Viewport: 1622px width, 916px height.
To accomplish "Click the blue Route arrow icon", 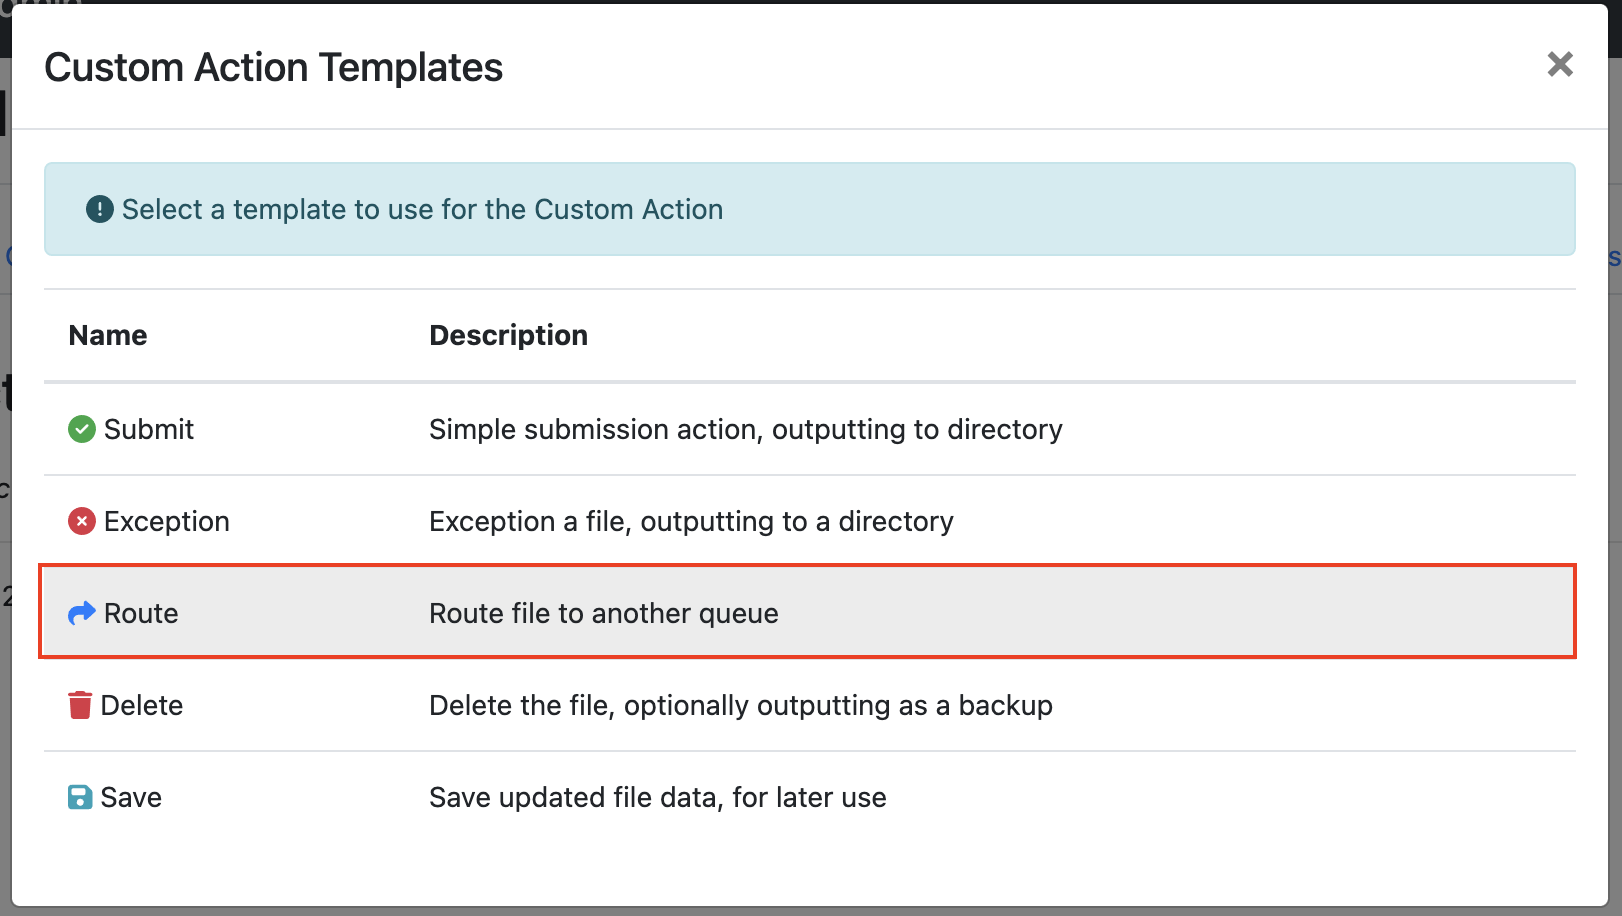I will point(81,613).
